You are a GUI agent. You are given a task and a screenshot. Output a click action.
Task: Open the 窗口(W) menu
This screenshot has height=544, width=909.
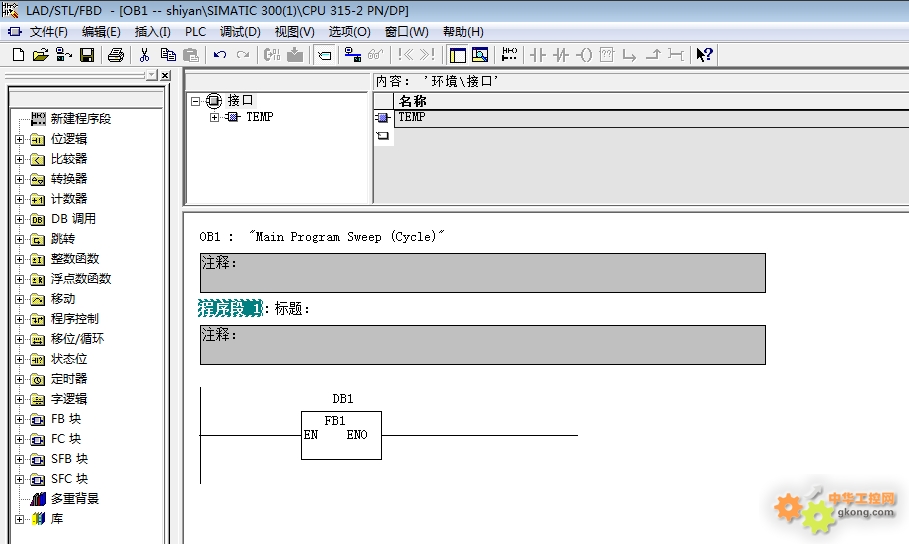click(406, 32)
